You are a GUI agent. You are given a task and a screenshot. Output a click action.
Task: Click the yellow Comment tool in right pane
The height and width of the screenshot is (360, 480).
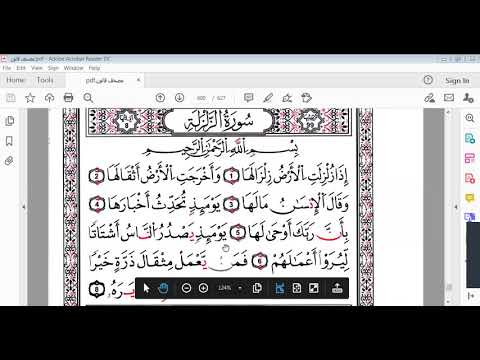click(x=470, y=198)
